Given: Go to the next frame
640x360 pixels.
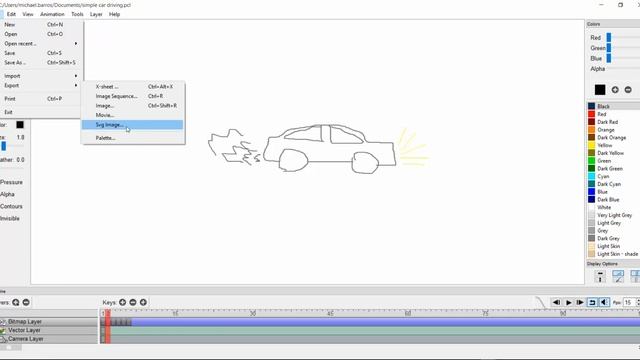Looking at the screenshot, I should (580, 302).
